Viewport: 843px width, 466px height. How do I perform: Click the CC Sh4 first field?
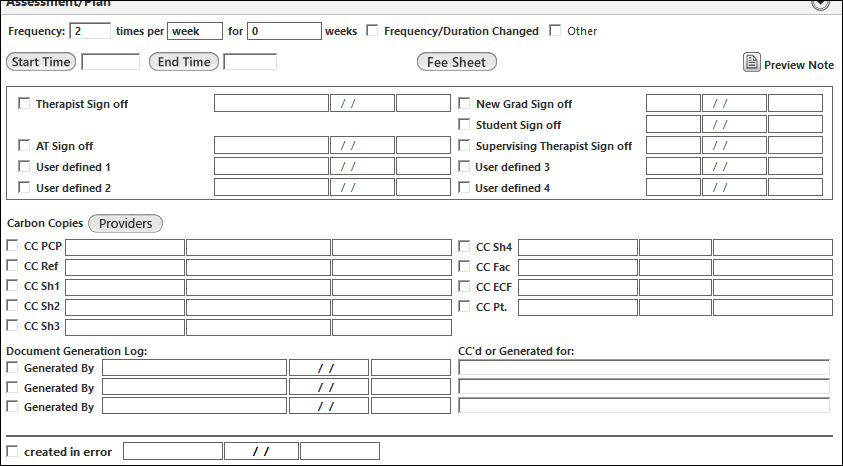[x=577, y=247]
